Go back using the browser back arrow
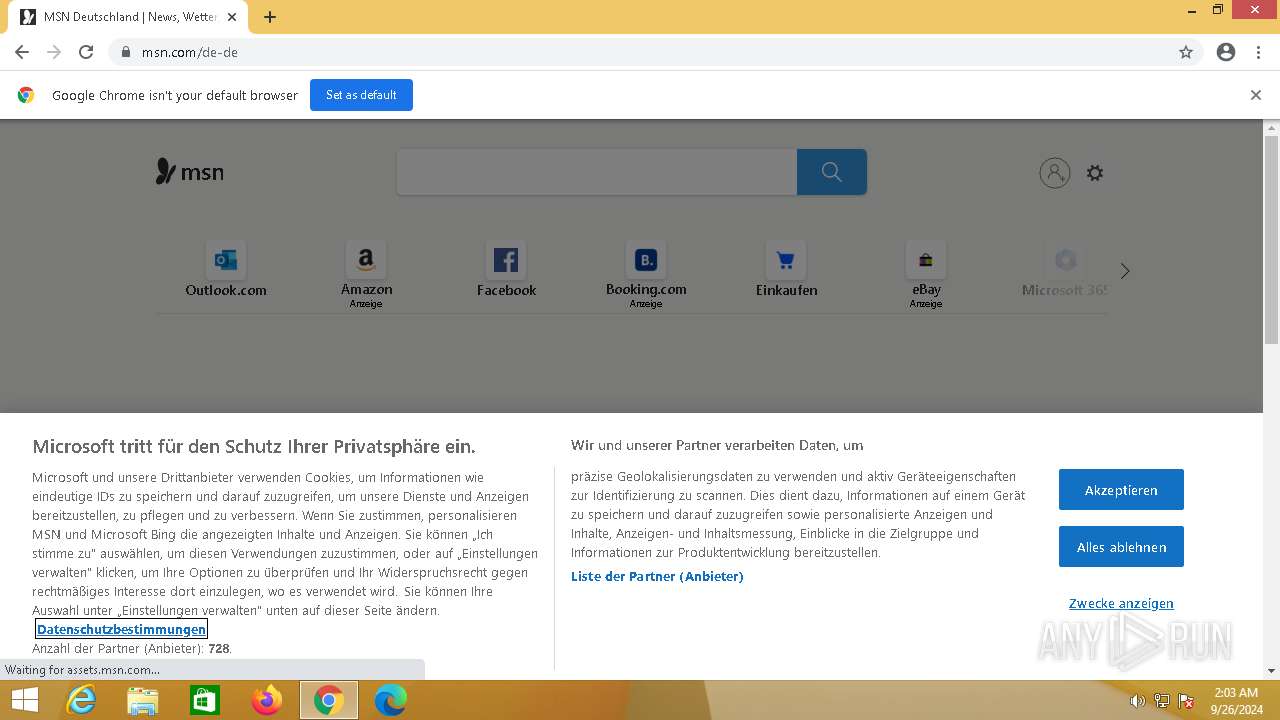Image resolution: width=1280 pixels, height=720 pixels. pyautogui.click(x=22, y=52)
